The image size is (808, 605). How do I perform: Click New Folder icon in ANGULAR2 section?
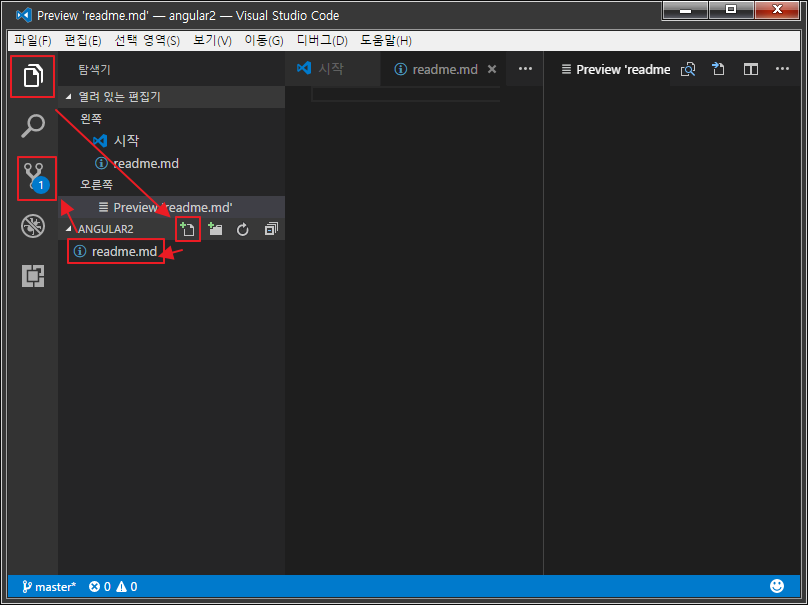(215, 229)
